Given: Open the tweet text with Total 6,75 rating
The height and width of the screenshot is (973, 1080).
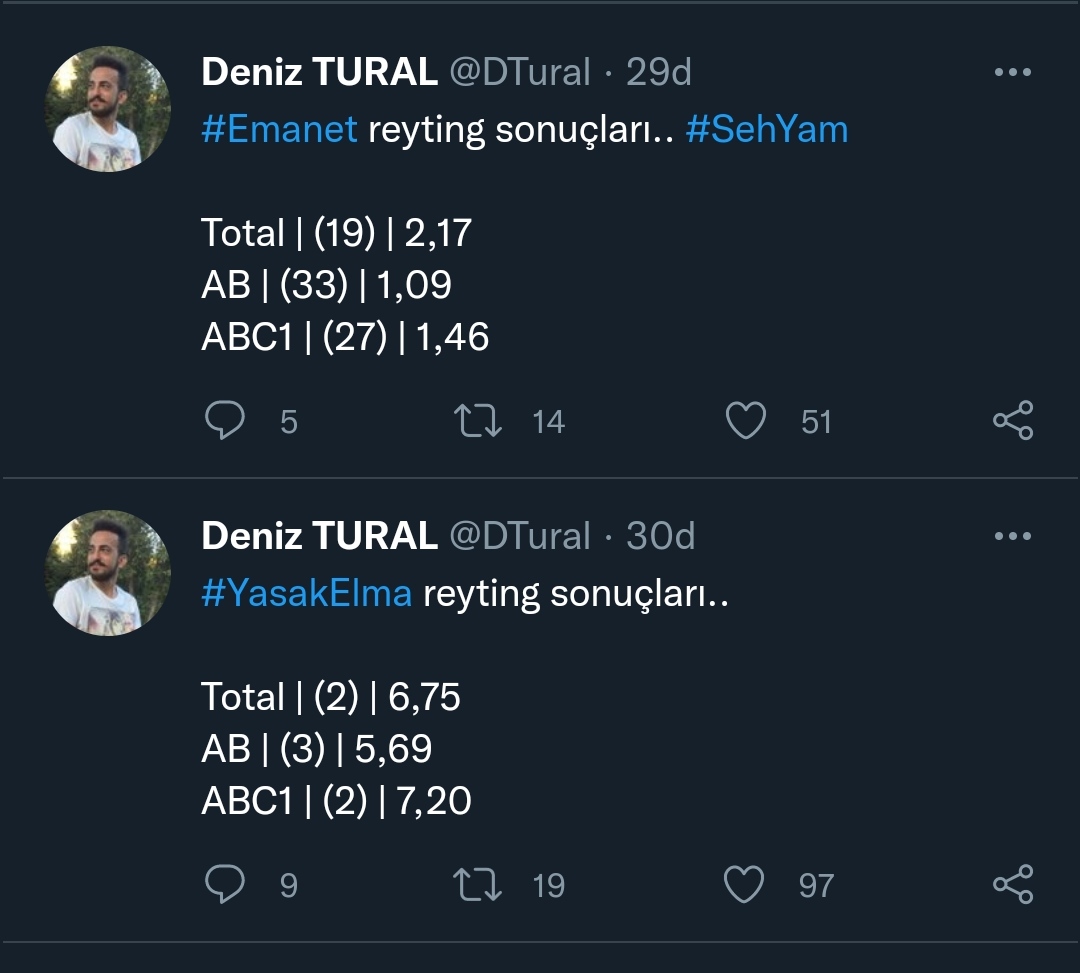Looking at the screenshot, I should pyautogui.click(x=331, y=697).
